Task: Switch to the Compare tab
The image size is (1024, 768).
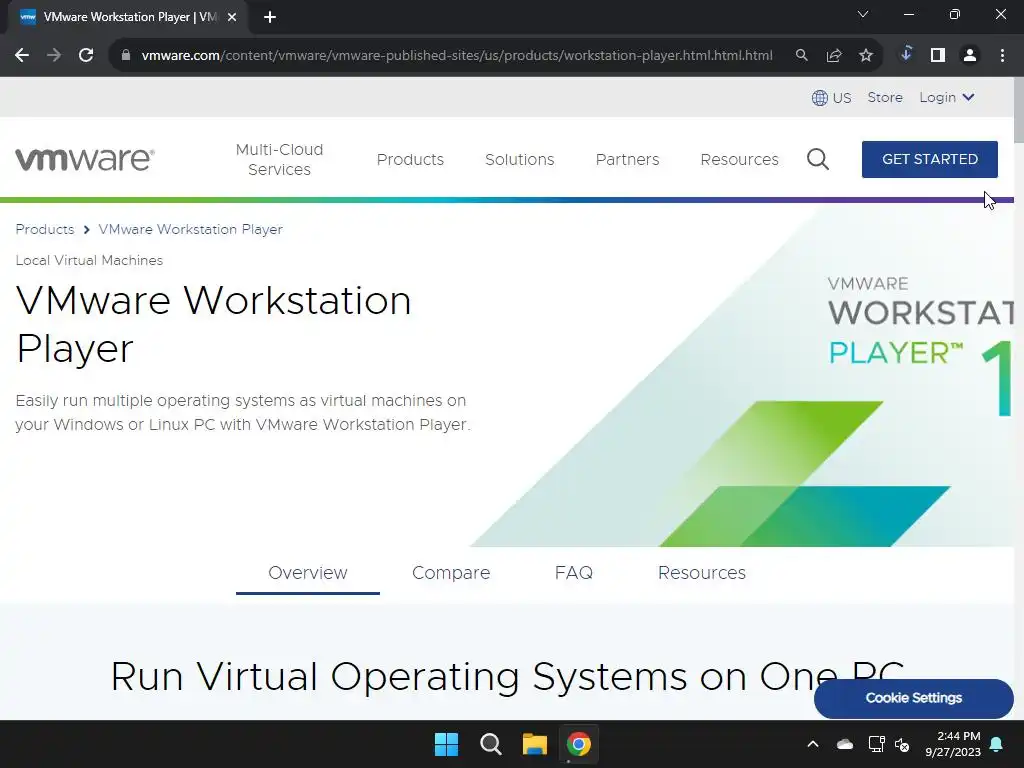Action: point(451,573)
